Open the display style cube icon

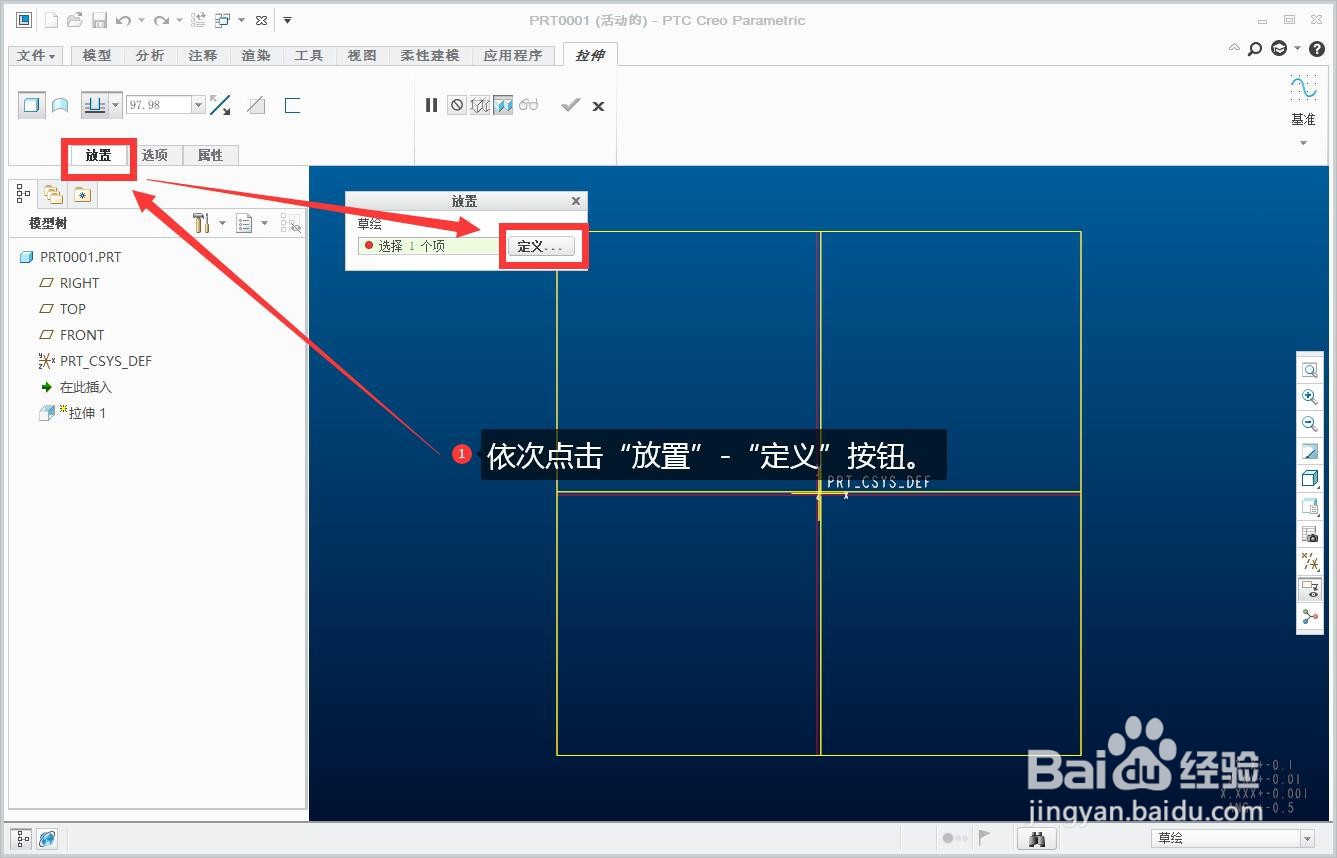click(x=1309, y=479)
